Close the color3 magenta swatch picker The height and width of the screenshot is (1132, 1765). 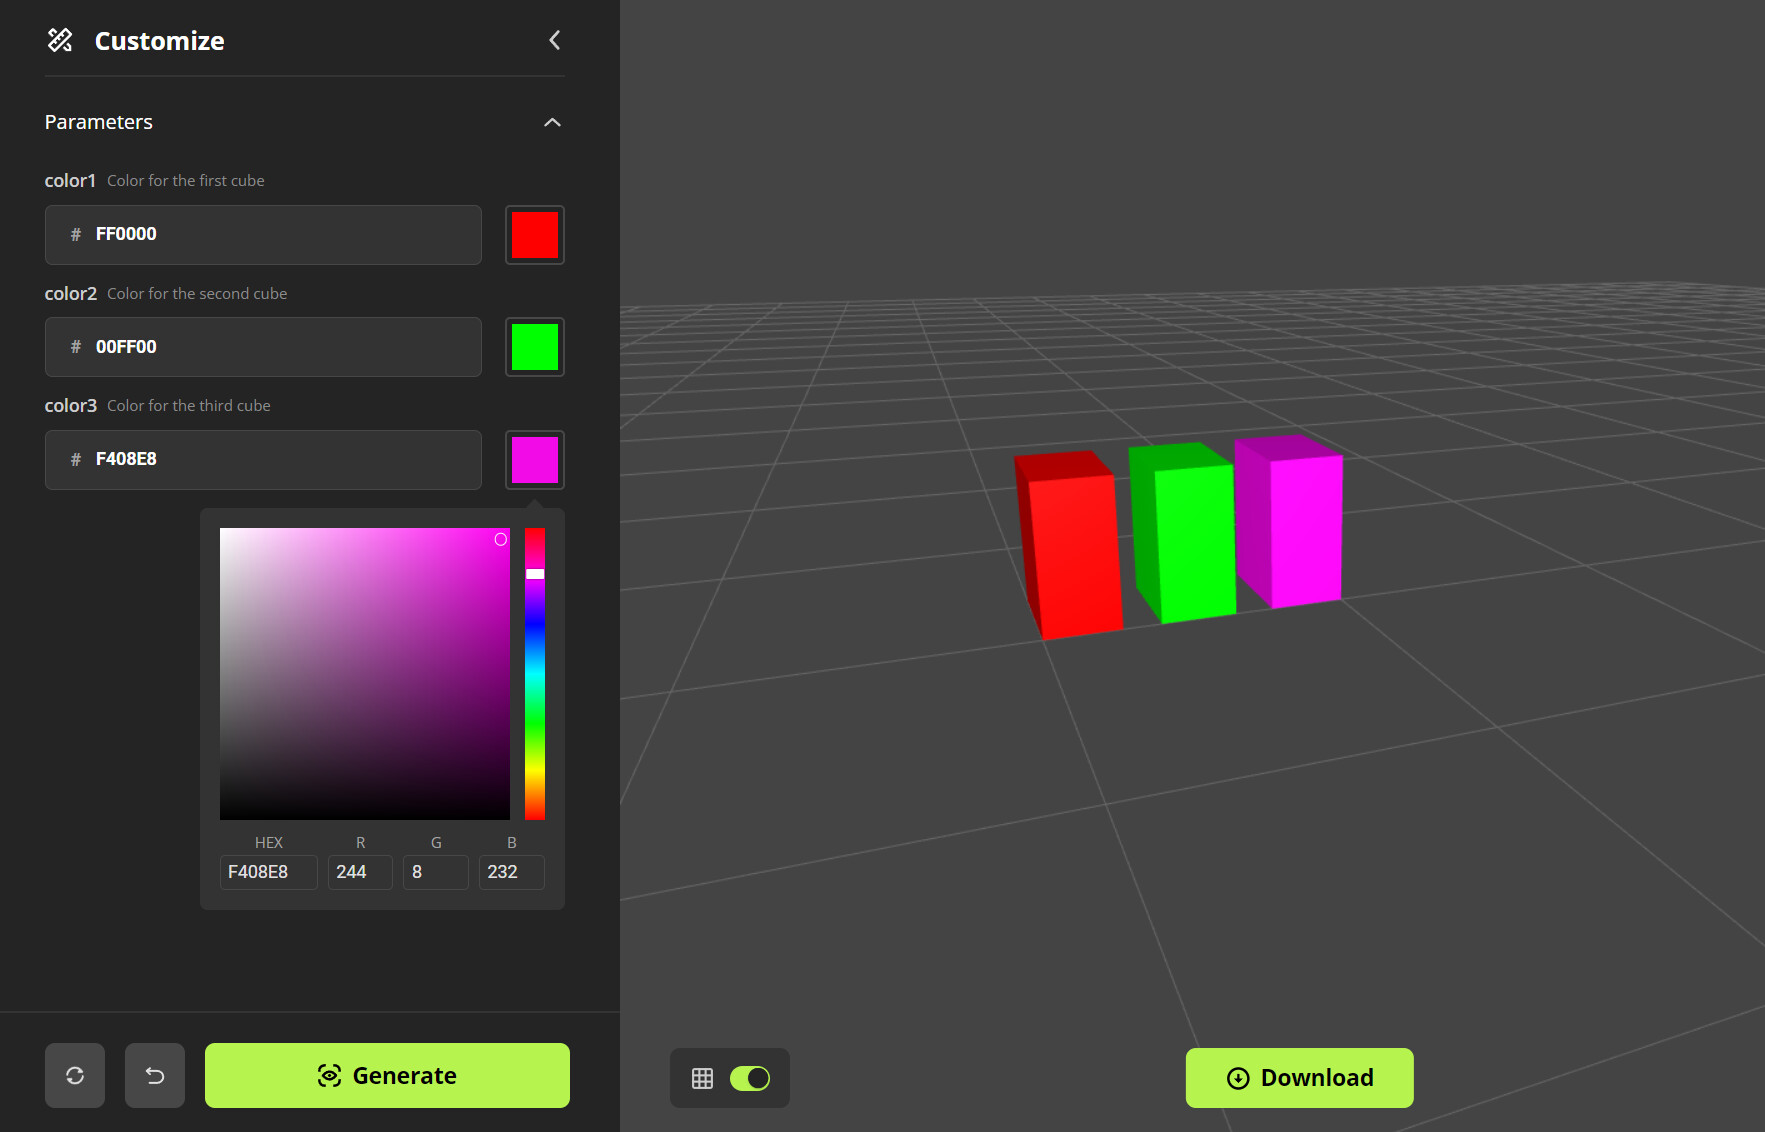coord(535,460)
